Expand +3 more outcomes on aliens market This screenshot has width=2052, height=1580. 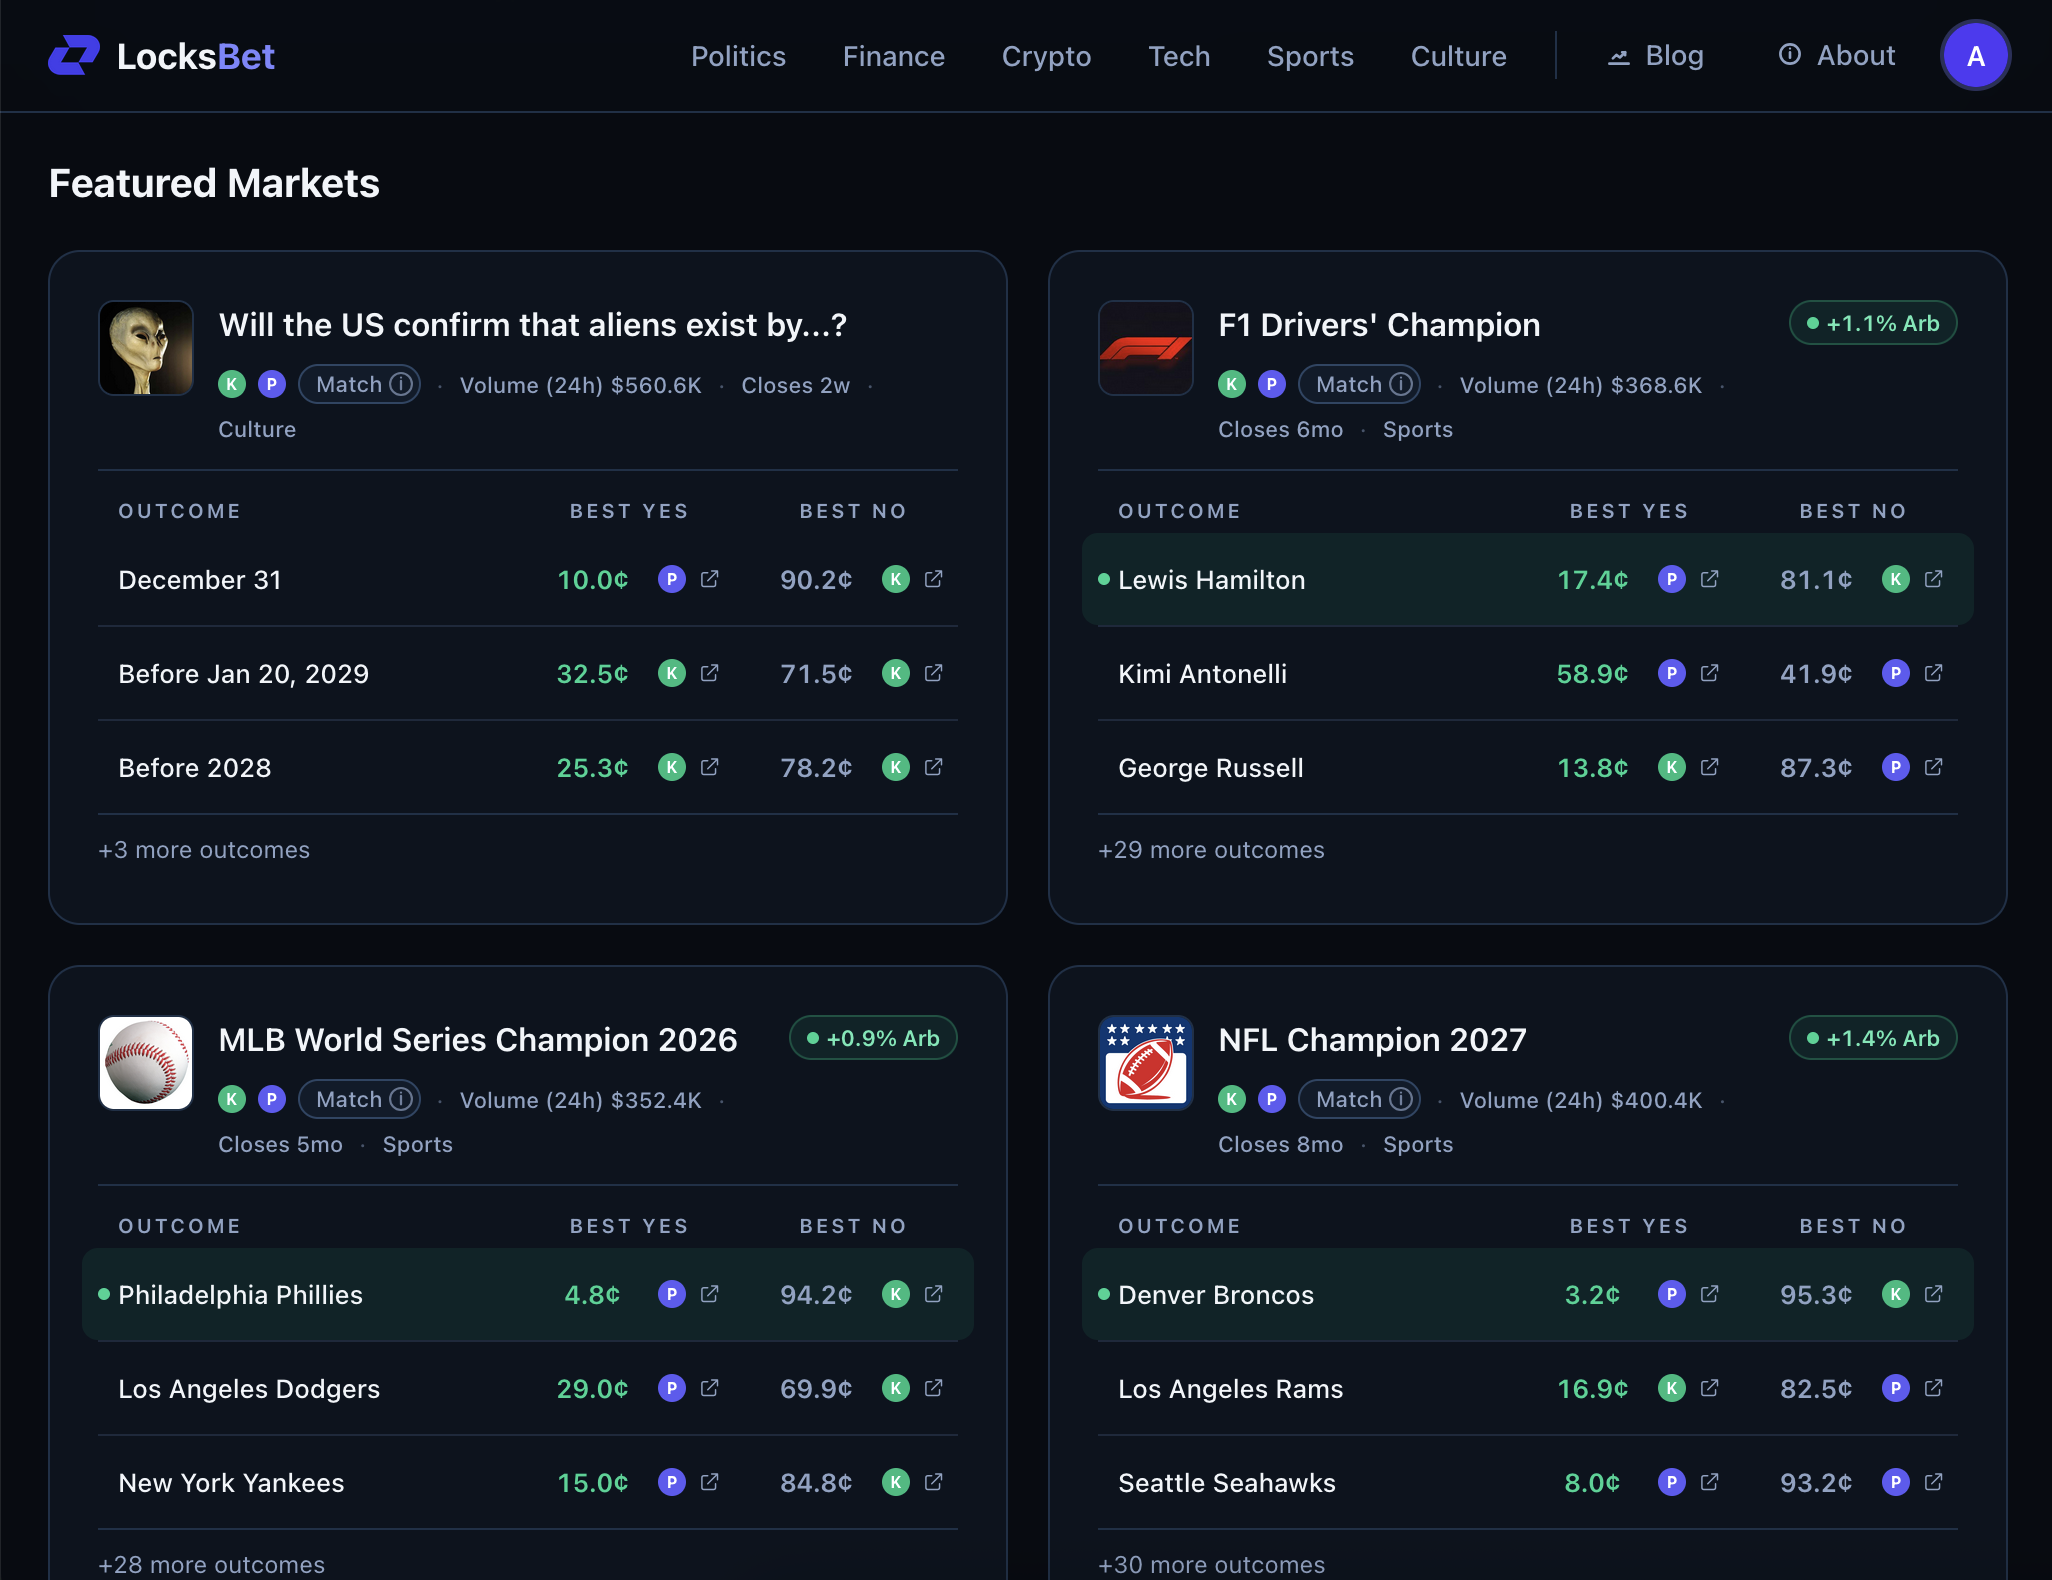204,850
